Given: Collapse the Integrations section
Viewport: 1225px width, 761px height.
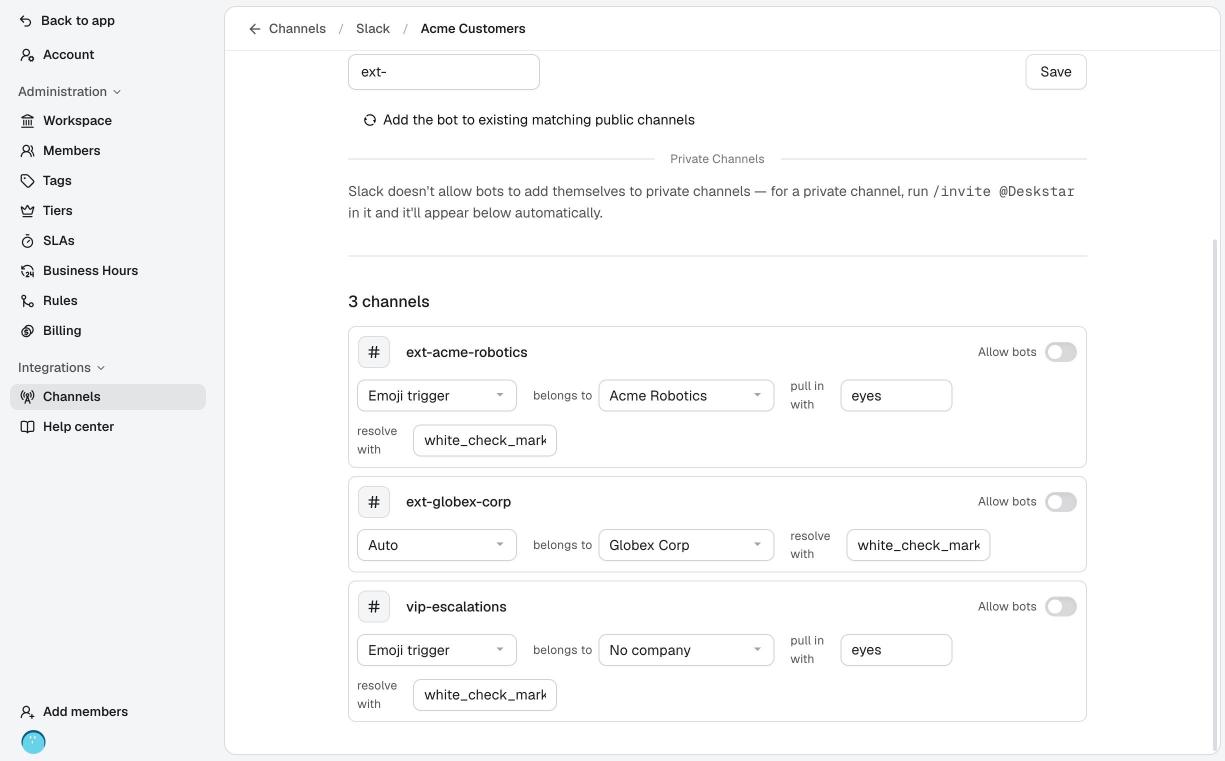Looking at the screenshot, I should tap(61, 368).
